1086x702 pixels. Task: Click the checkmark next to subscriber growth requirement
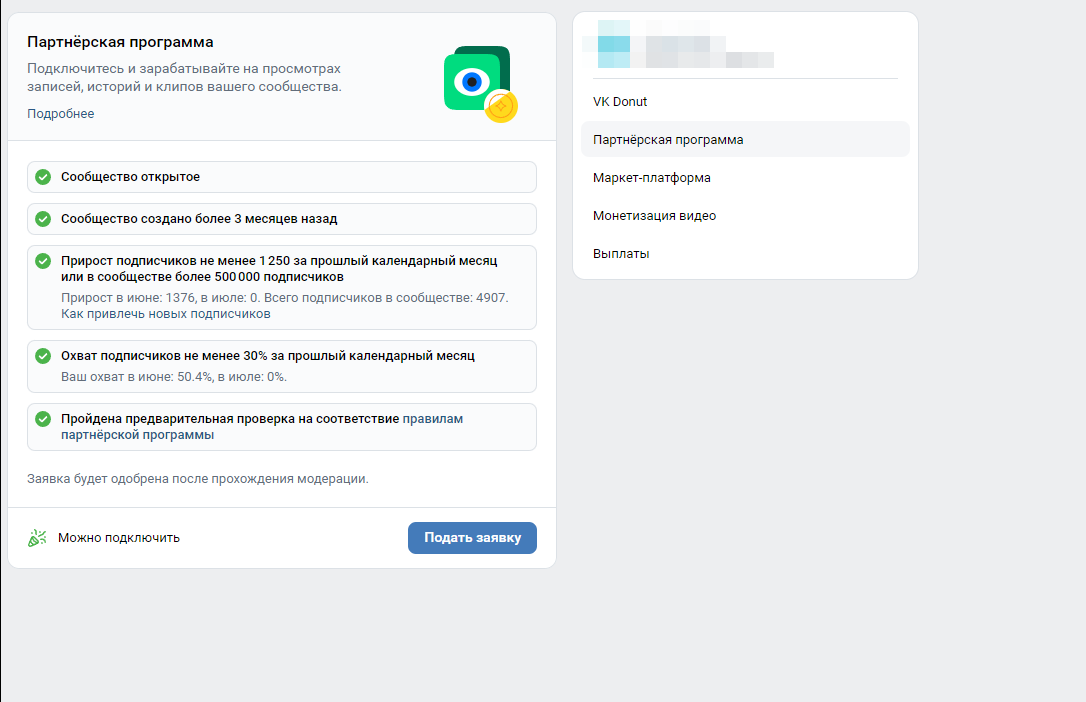43,261
